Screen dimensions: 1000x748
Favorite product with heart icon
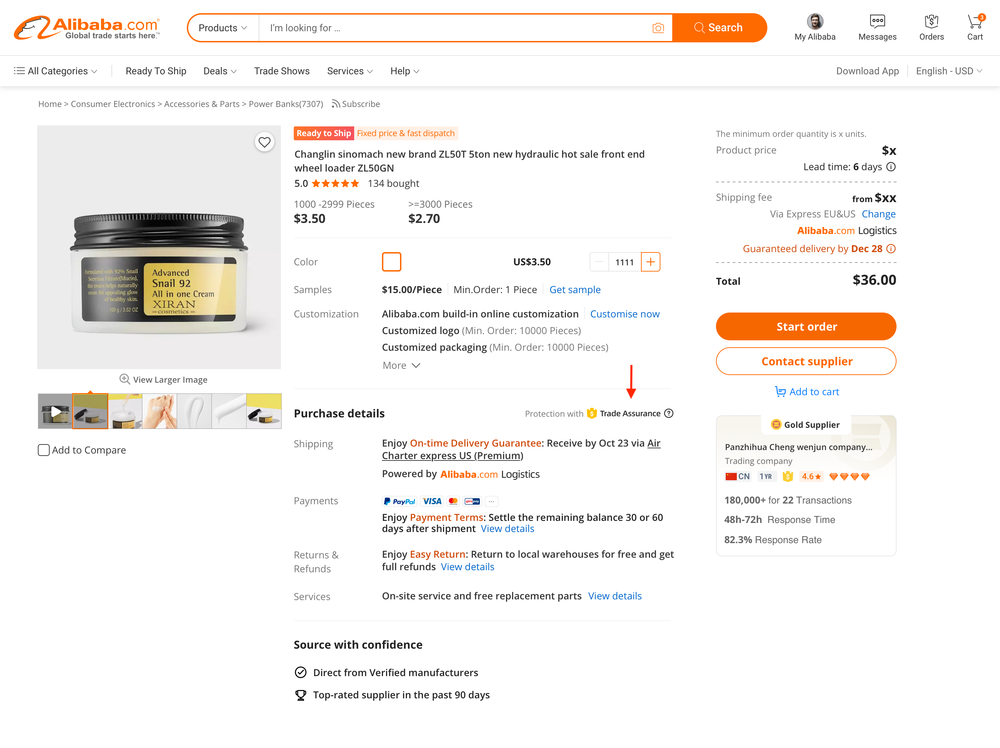[x=264, y=142]
